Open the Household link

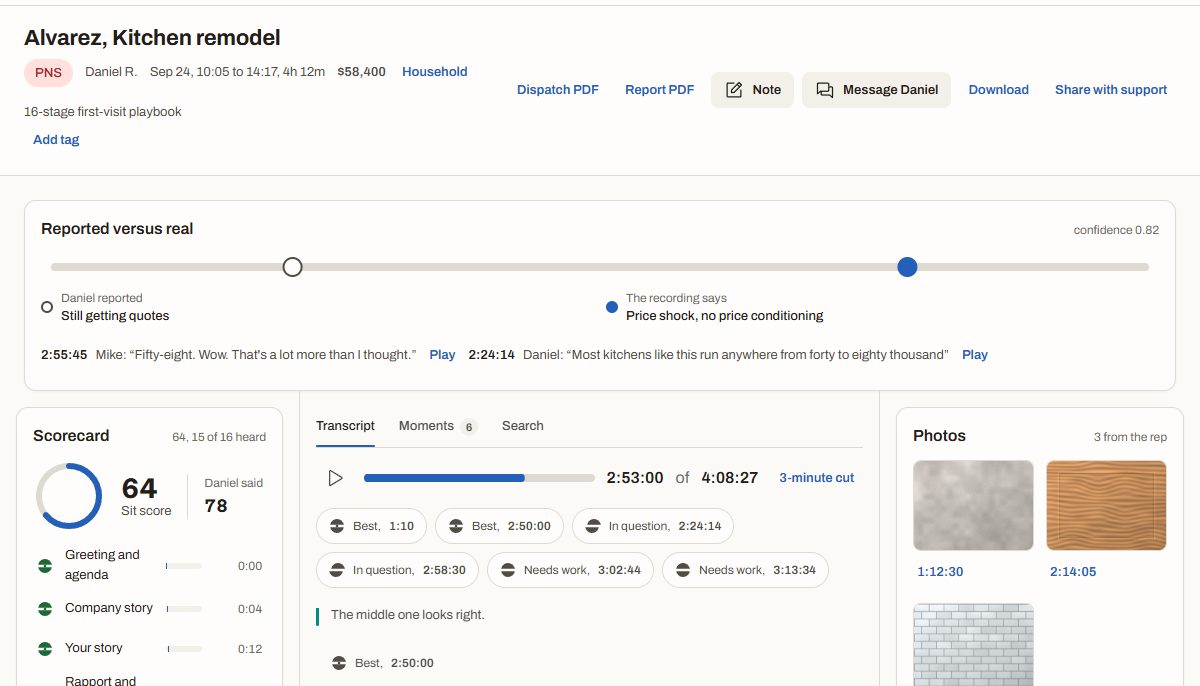pos(435,72)
